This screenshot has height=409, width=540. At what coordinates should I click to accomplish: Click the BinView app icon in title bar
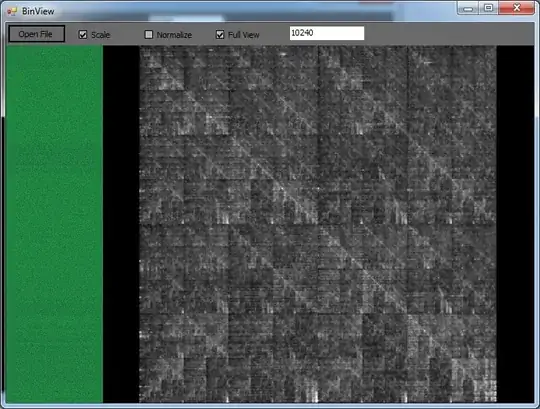[x=12, y=12]
